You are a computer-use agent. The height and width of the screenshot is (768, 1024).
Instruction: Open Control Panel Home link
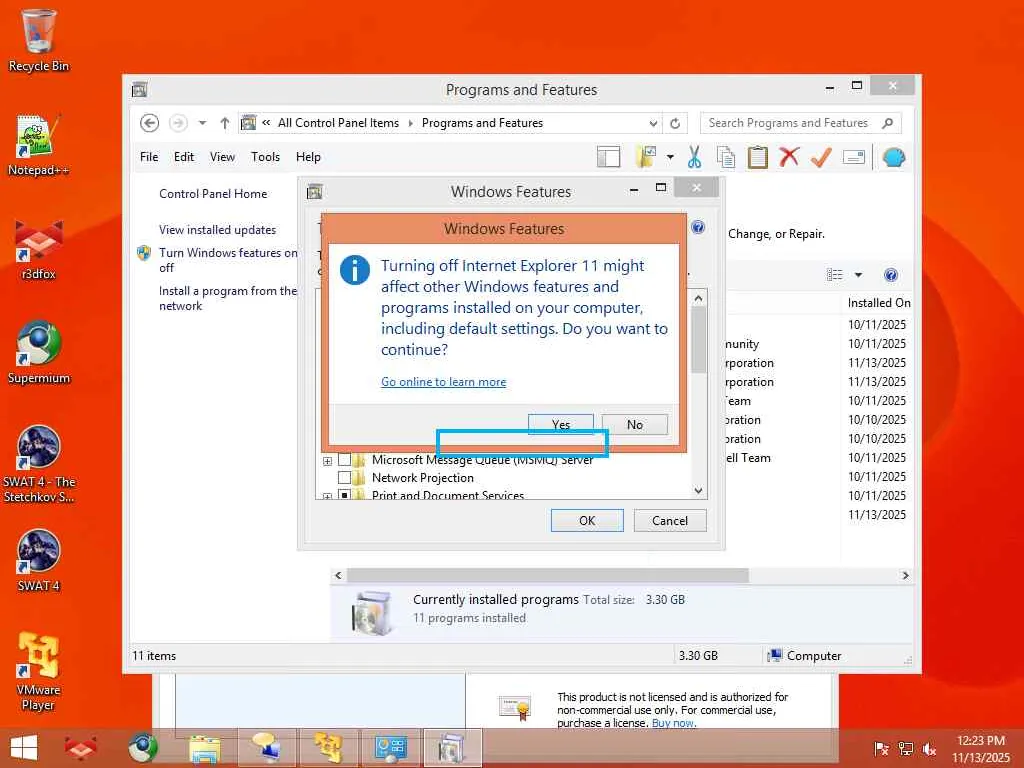pyautogui.click(x=213, y=194)
